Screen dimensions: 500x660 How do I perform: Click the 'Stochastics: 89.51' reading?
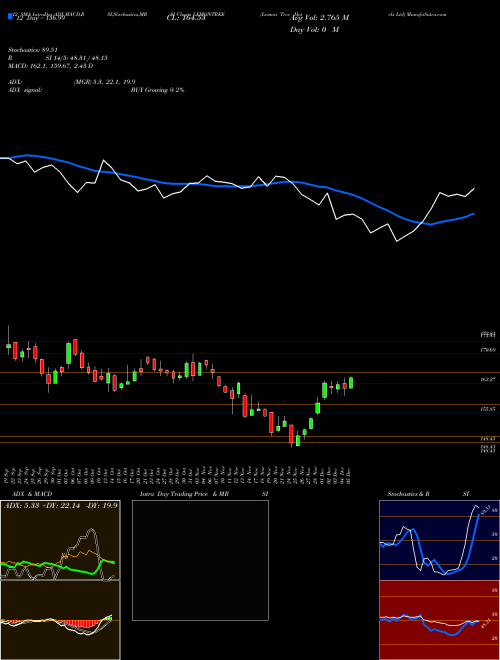pyautogui.click(x=32, y=50)
